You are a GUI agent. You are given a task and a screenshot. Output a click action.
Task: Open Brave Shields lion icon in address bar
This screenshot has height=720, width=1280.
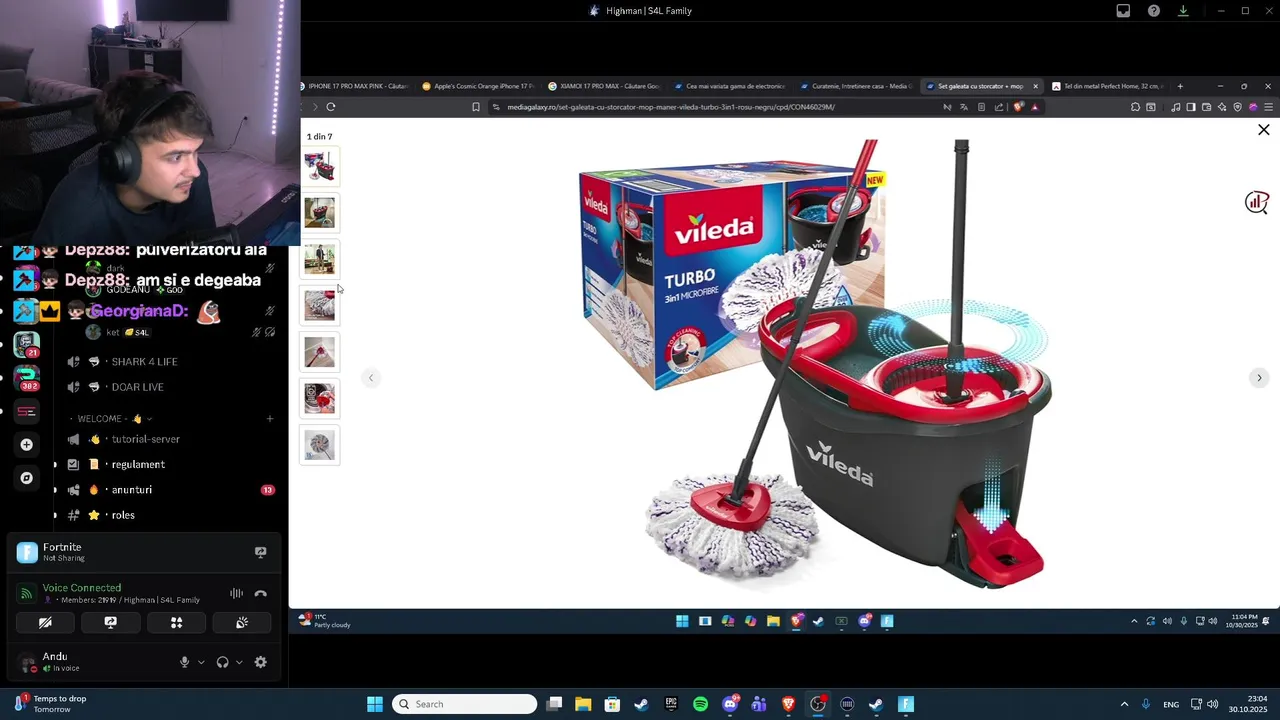(x=1018, y=107)
